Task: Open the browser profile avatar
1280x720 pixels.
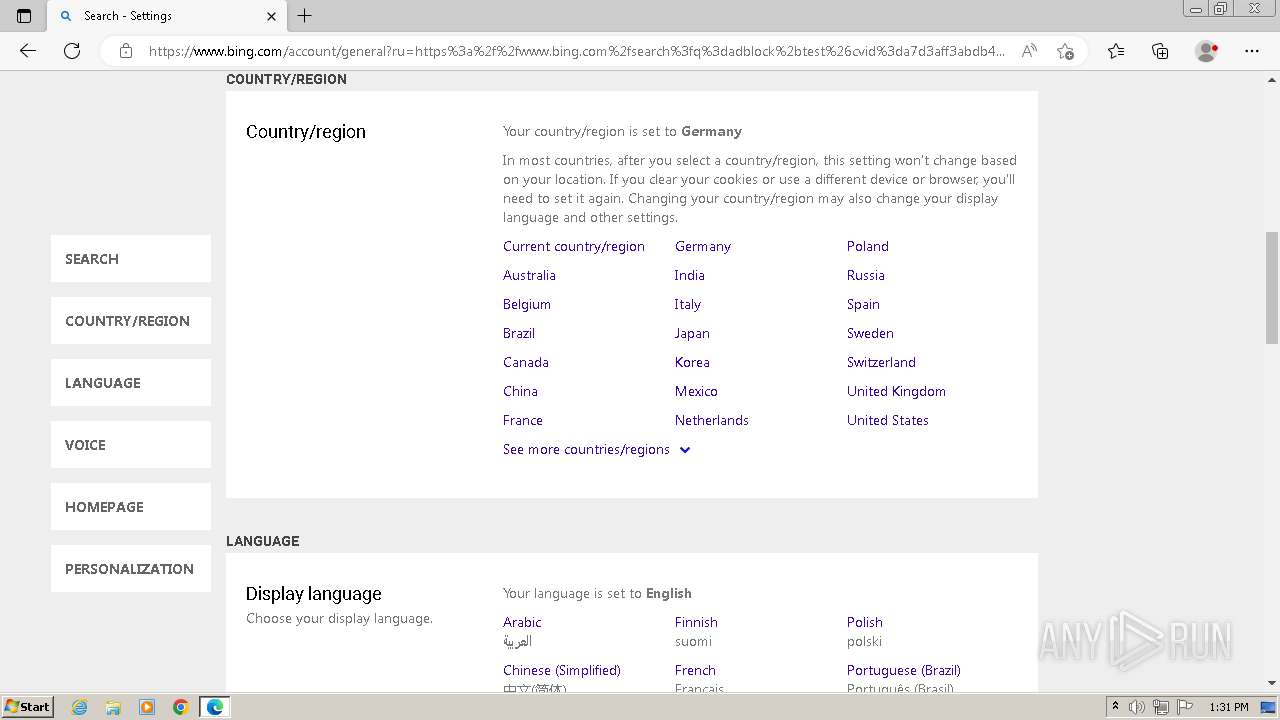Action: tap(1207, 51)
